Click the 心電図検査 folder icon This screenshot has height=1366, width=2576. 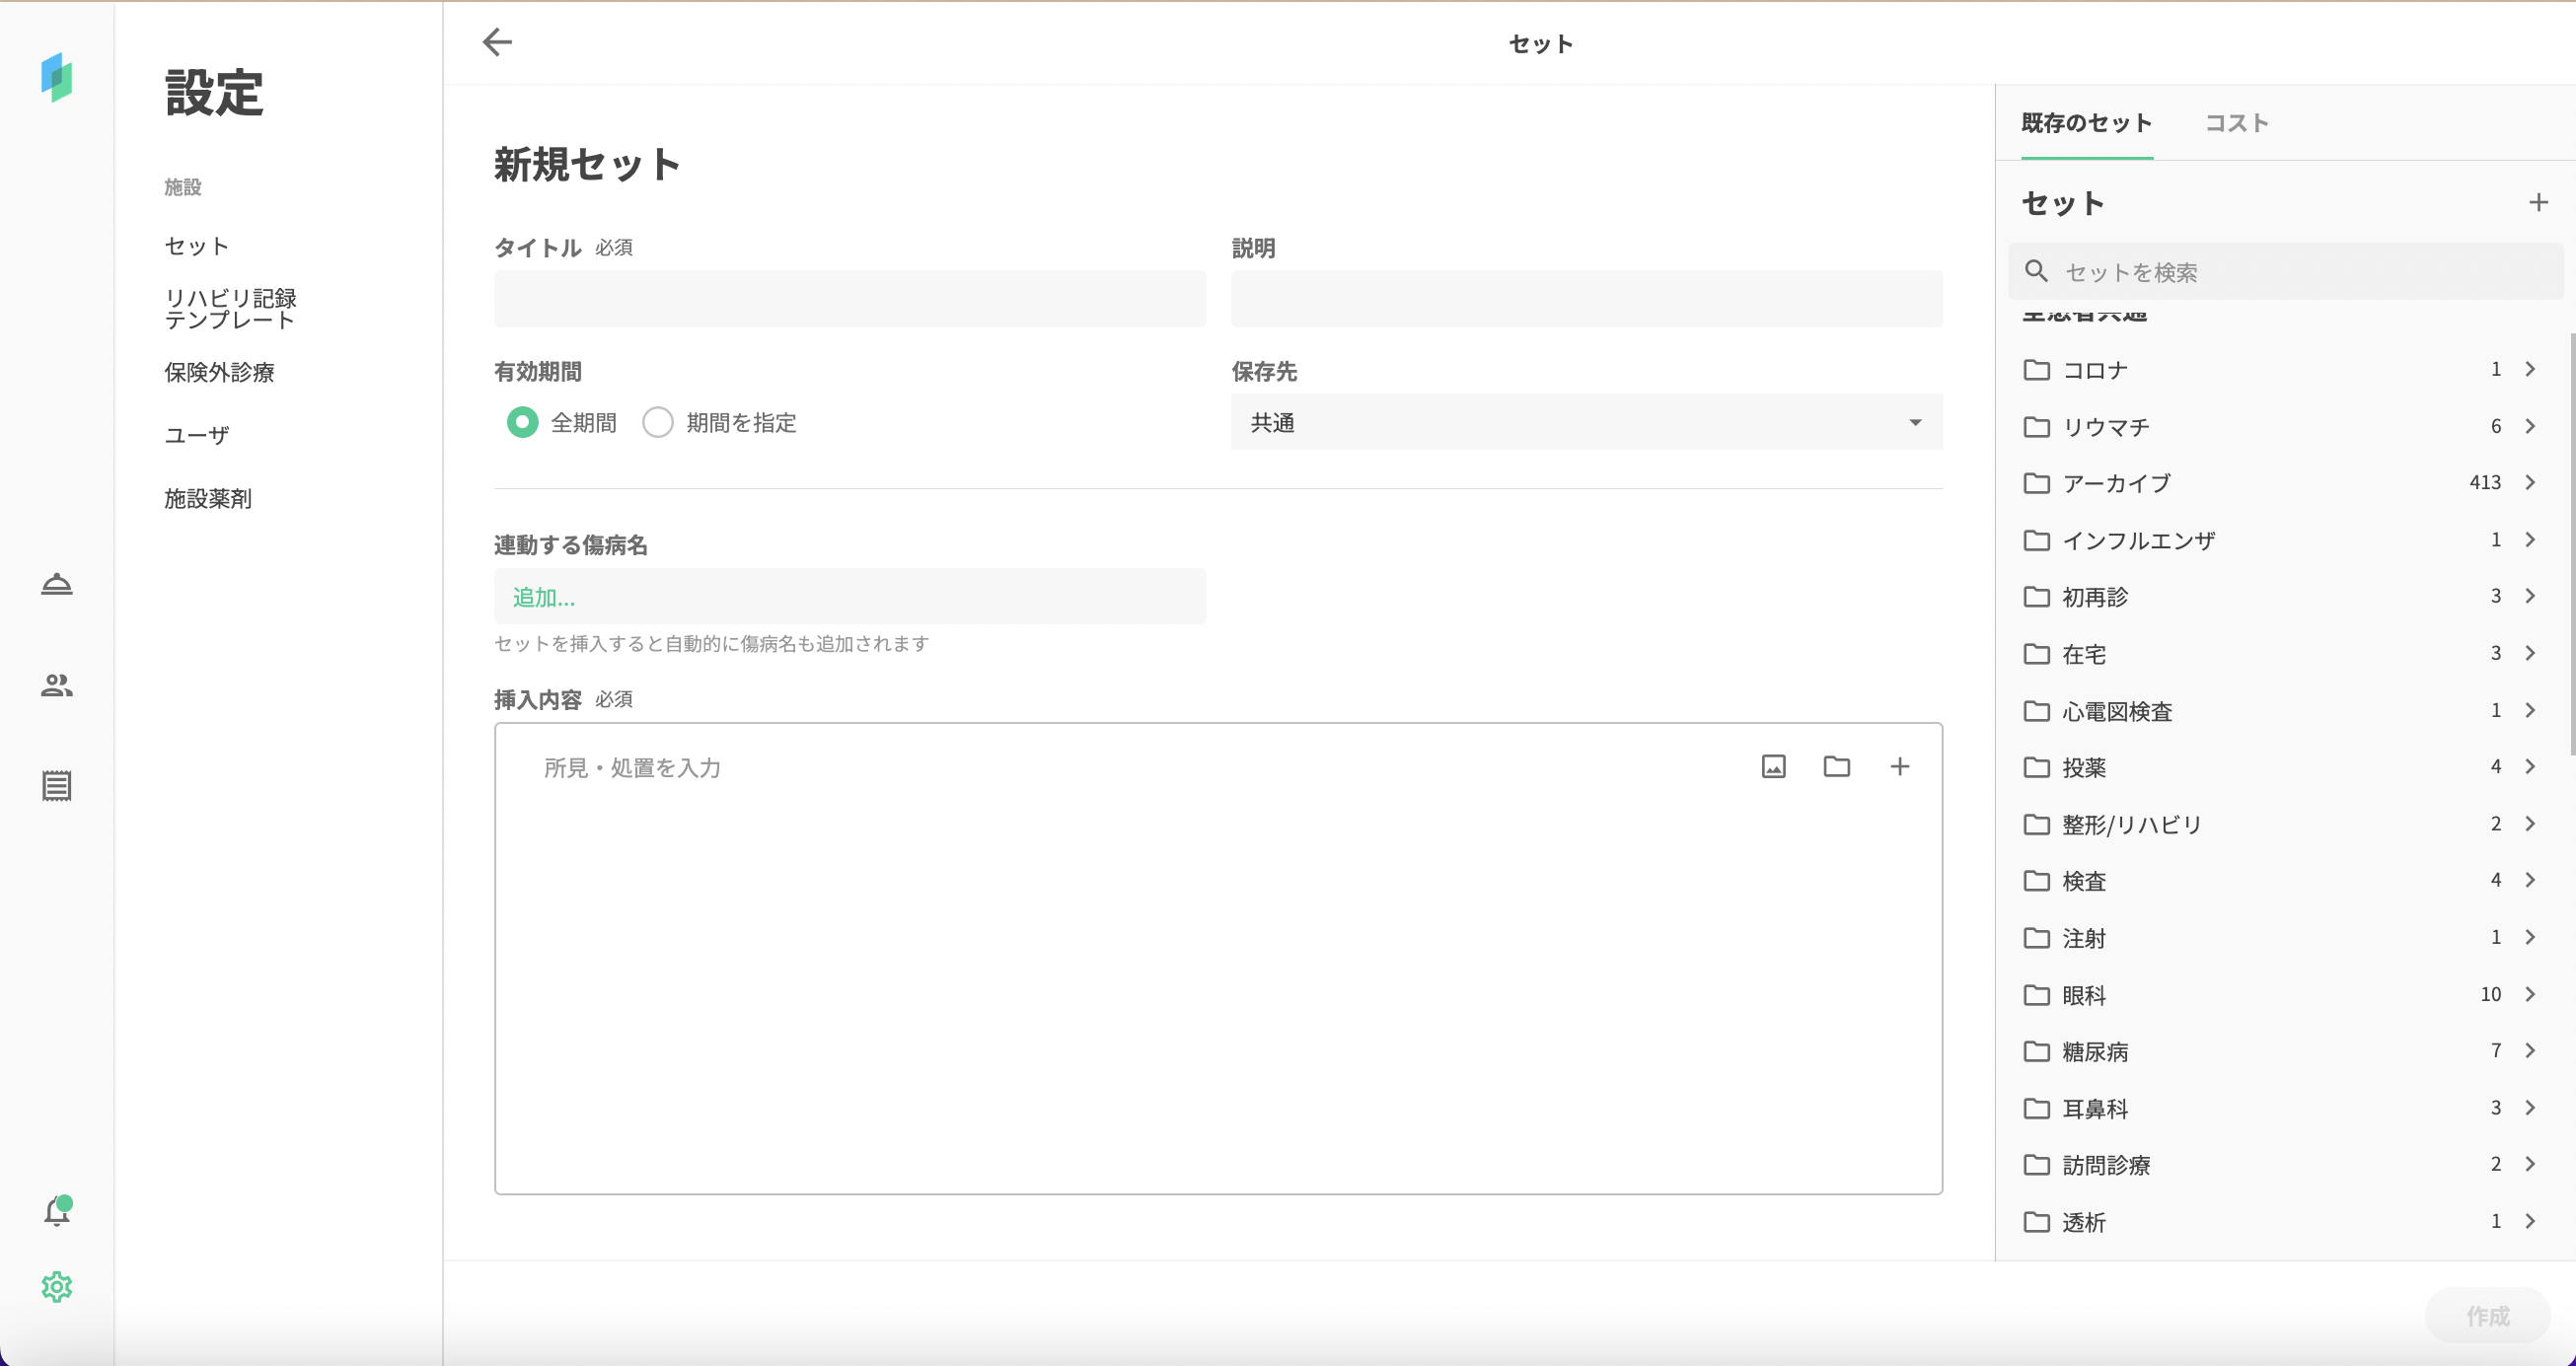point(2036,711)
